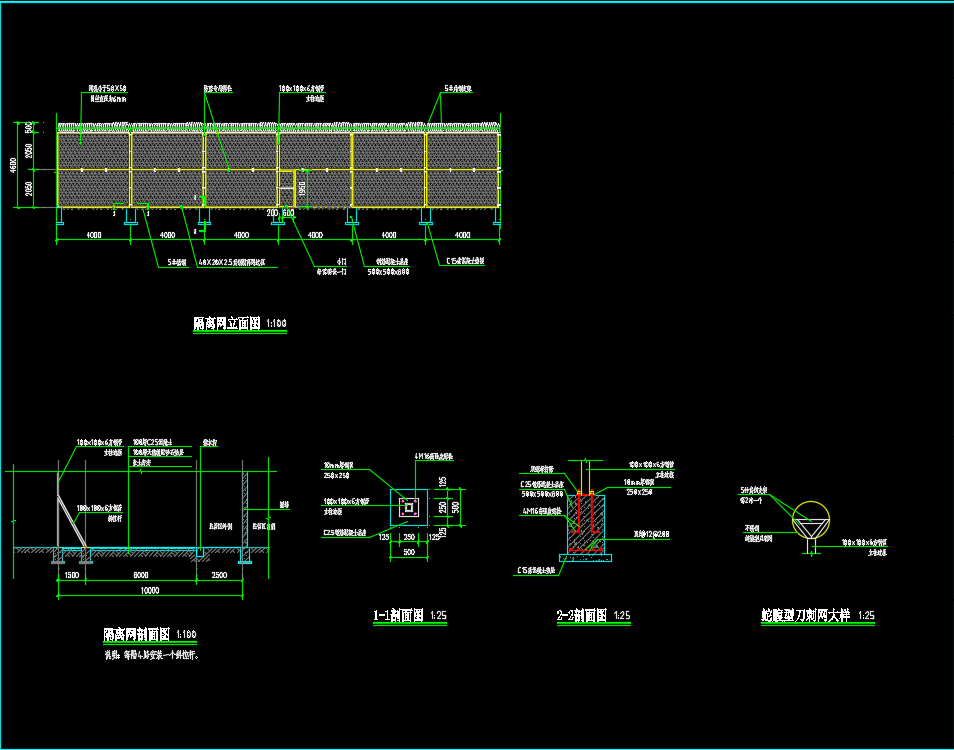The image size is (954, 750).
Task: Click the '500' width dimension under 1-1 section
Action: (409, 552)
